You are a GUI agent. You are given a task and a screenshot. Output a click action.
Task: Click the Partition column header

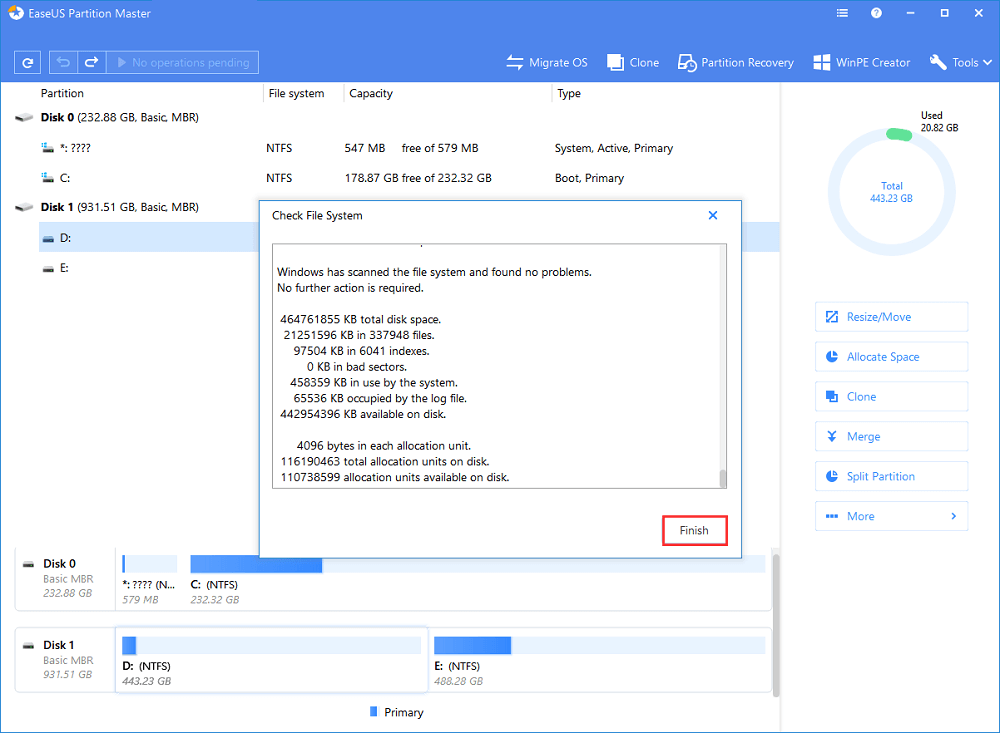pyautogui.click(x=62, y=93)
